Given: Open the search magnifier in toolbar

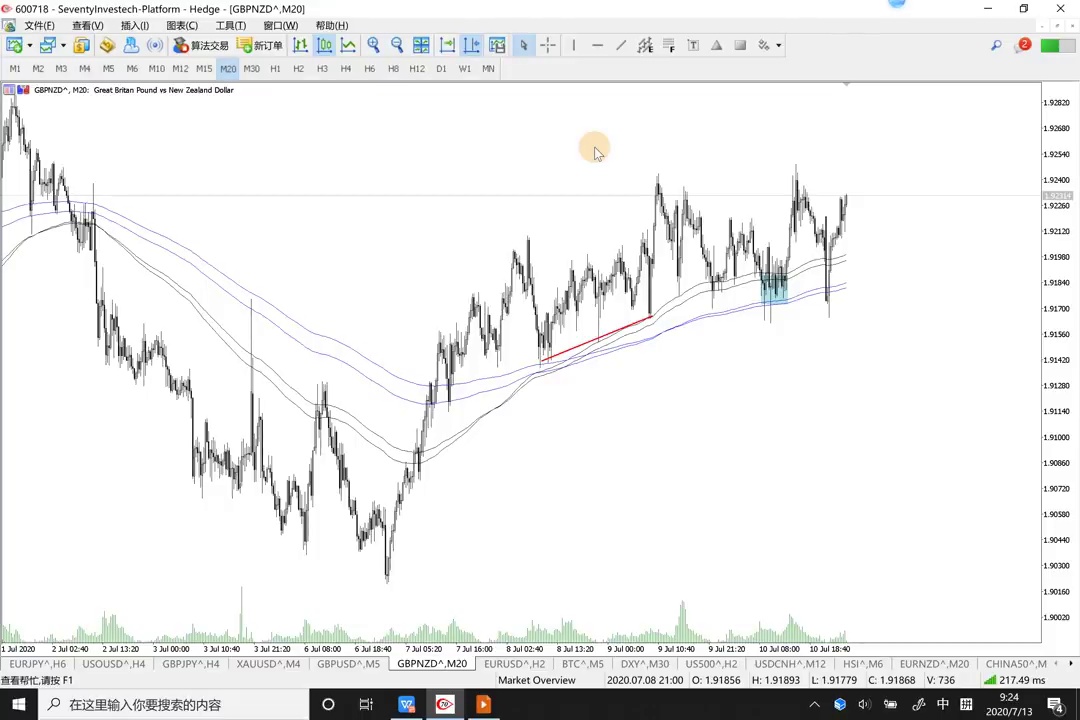Looking at the screenshot, I should point(996,45).
